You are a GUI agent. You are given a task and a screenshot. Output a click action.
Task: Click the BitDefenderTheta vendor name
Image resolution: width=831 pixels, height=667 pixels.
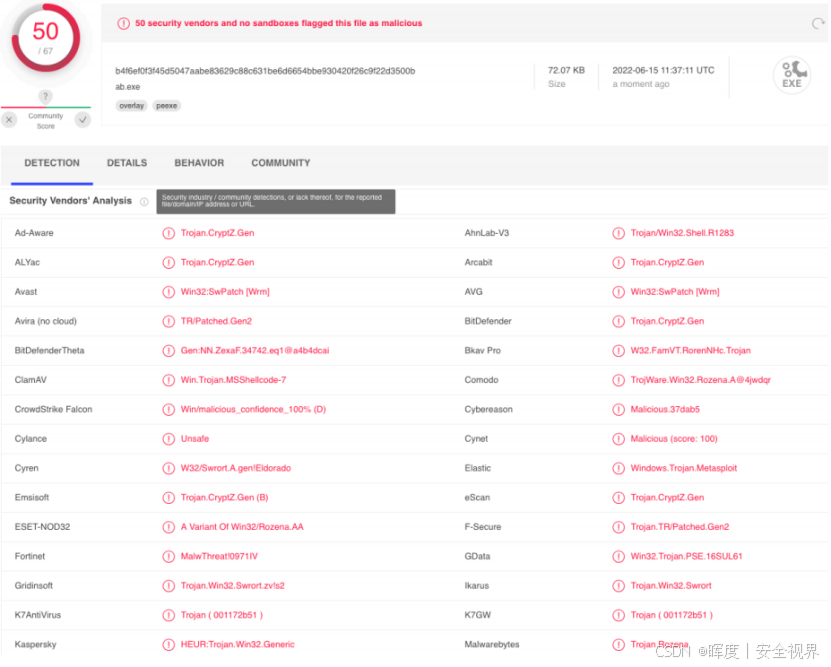[49, 351]
